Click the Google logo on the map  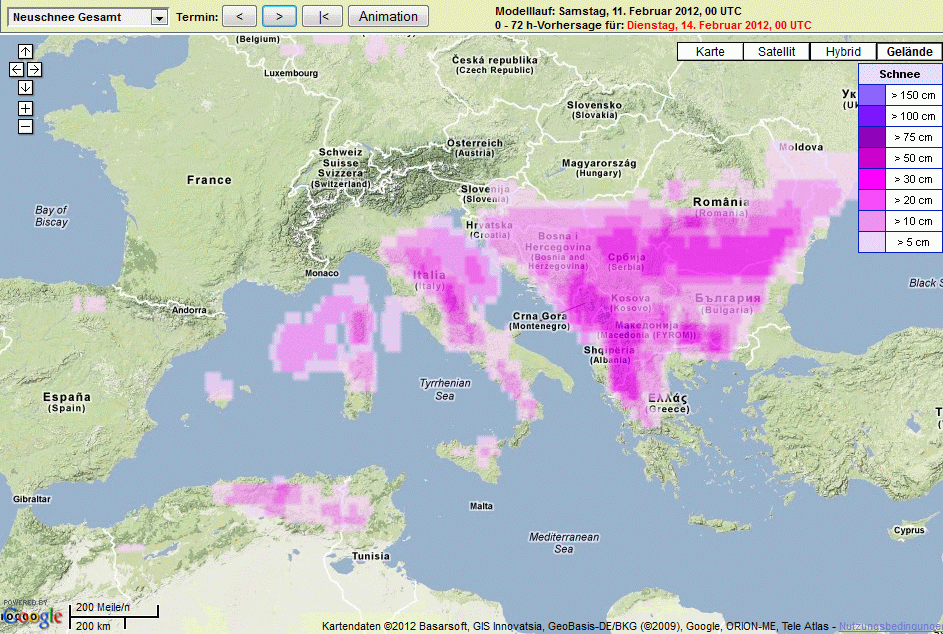pos(31,616)
